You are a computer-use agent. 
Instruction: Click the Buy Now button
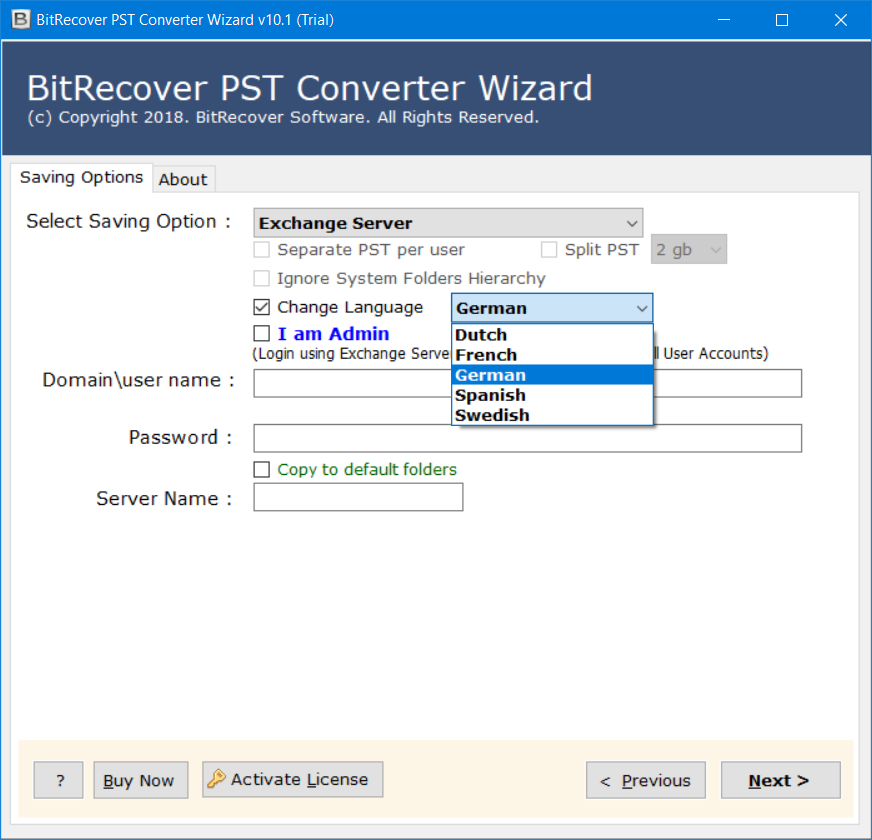pos(141,780)
